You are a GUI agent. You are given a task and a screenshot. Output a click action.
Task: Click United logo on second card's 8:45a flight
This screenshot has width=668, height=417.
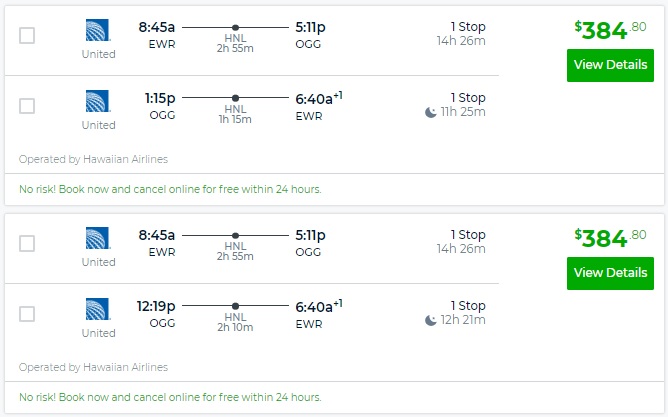(98, 239)
